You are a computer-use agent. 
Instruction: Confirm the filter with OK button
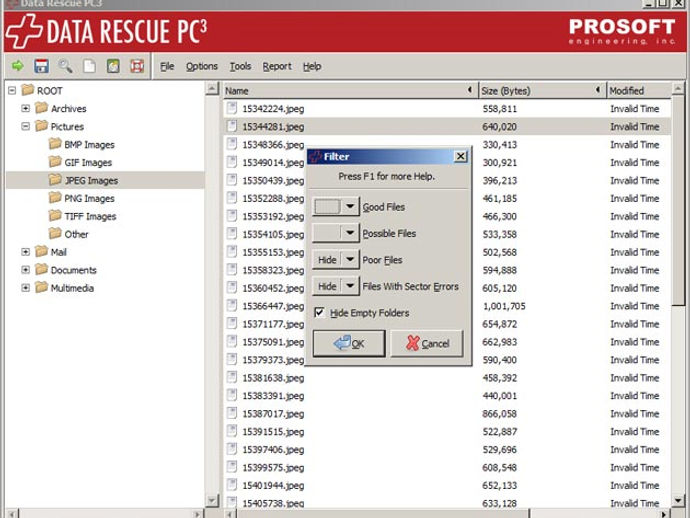tap(349, 343)
